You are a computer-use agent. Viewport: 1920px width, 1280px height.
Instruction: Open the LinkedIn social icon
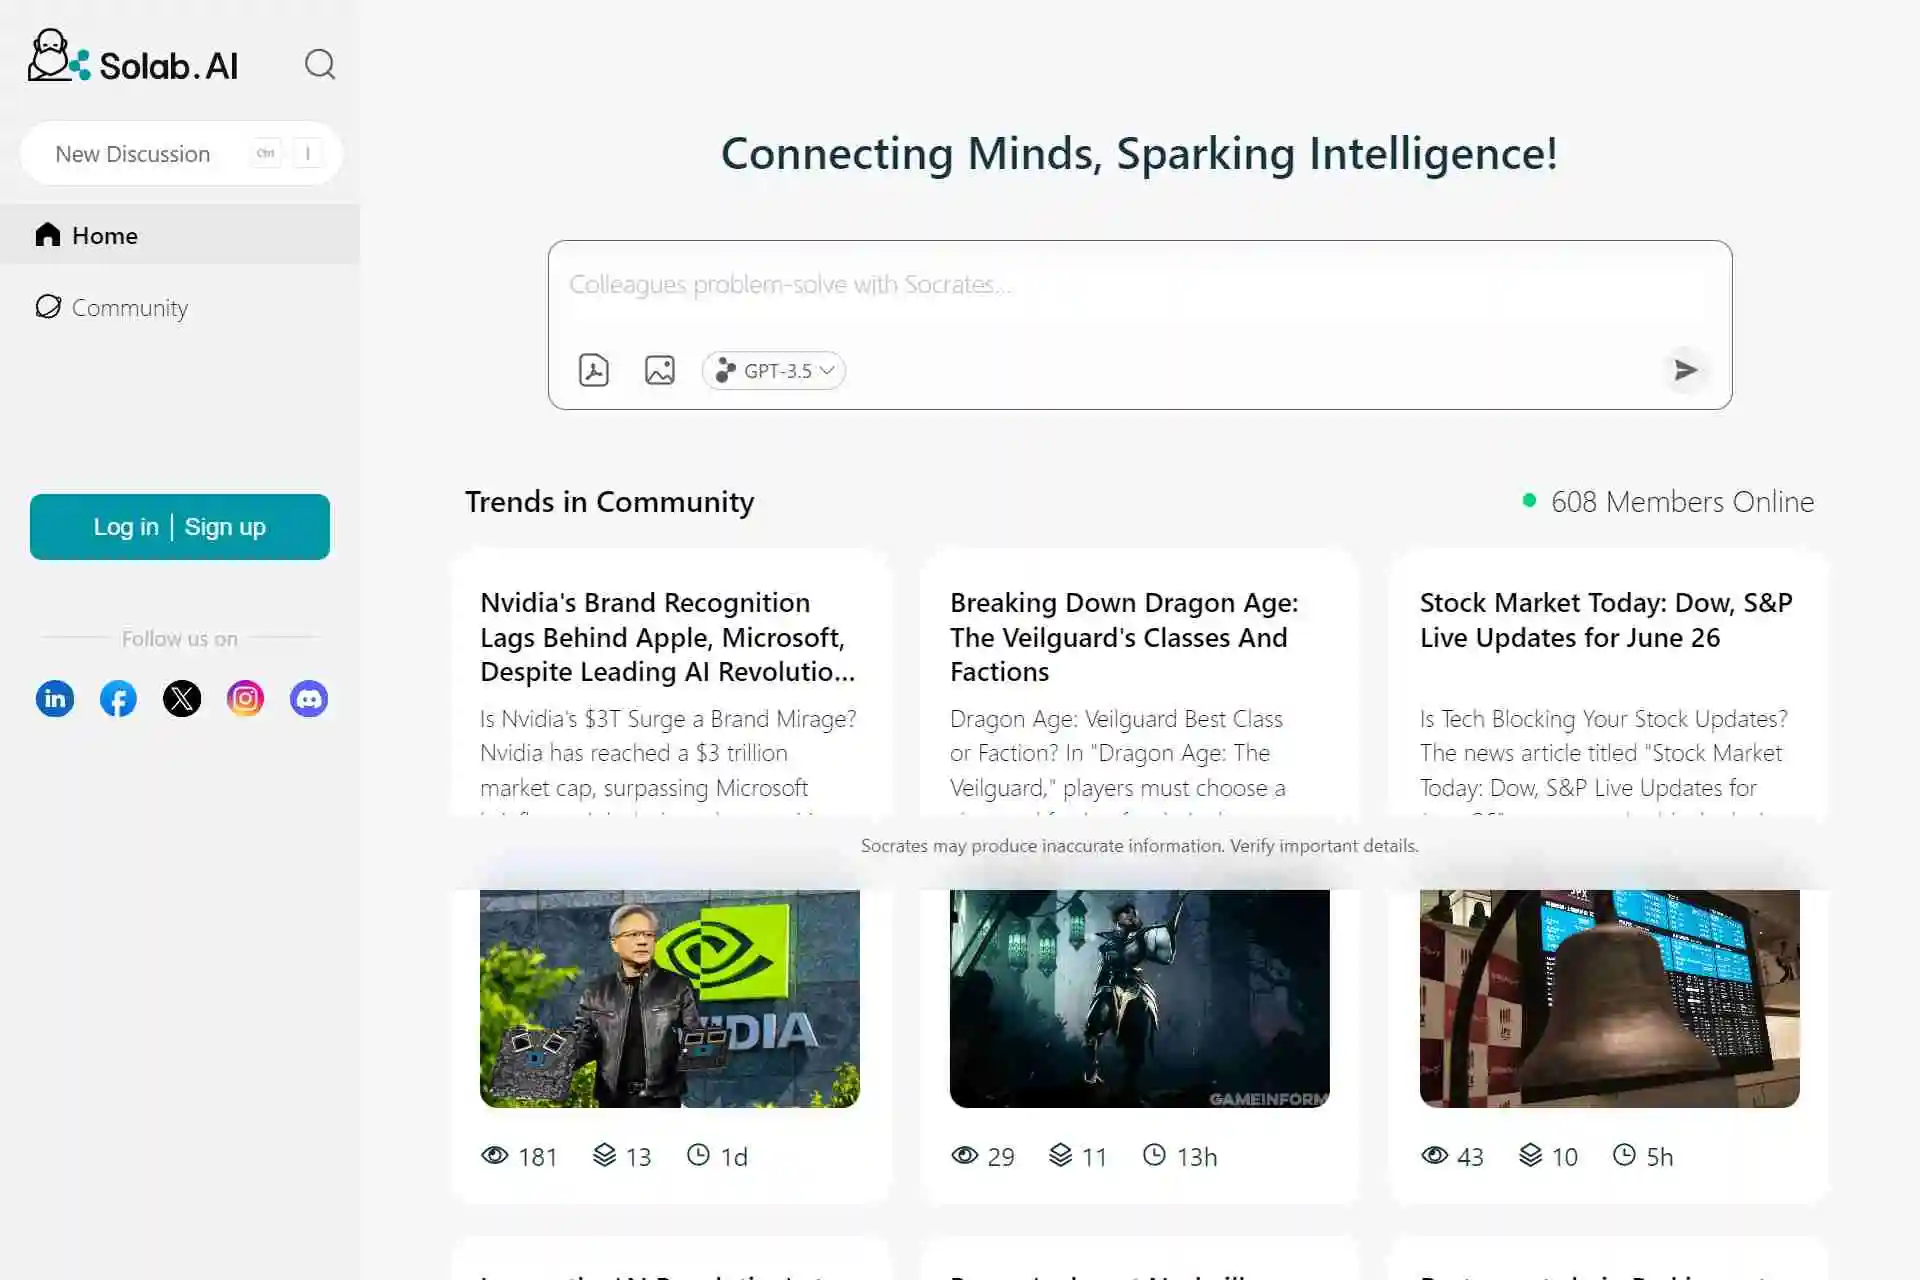coord(55,698)
